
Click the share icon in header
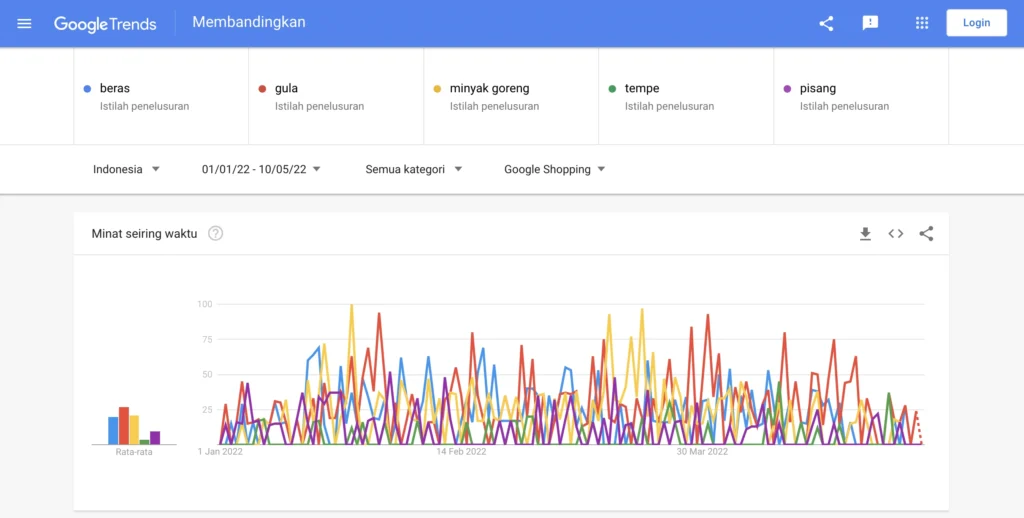point(826,24)
